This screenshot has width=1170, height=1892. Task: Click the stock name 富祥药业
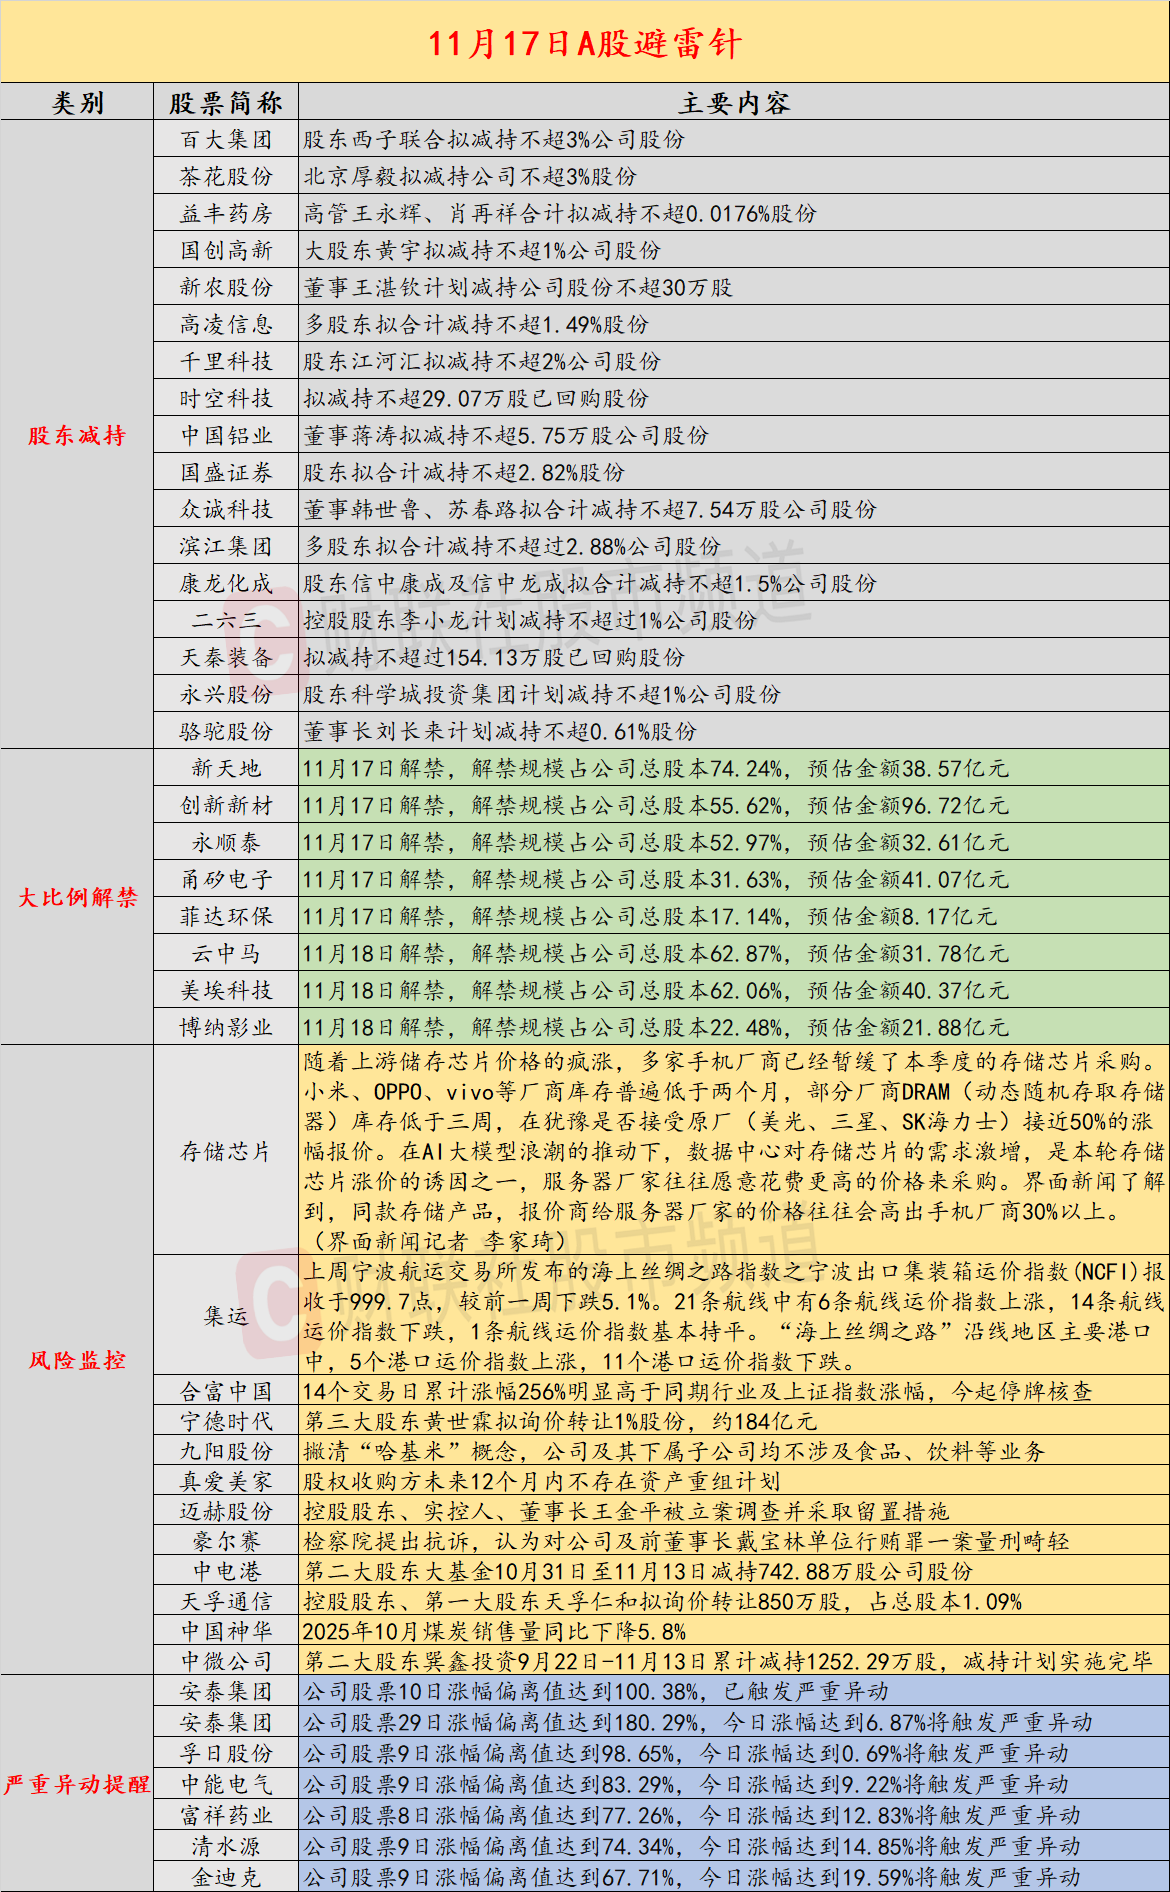pos(226,1816)
